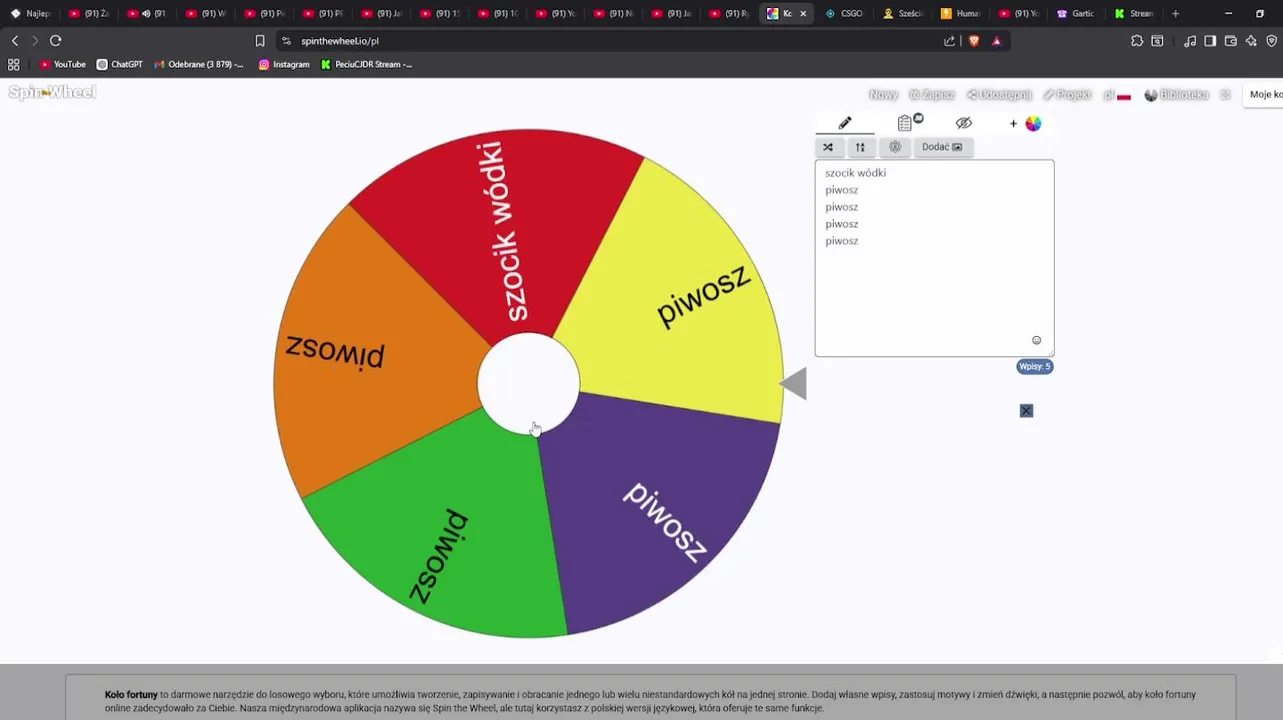The height and width of the screenshot is (720, 1283).
Task: Click the Wpisy: 5 counter badge
Action: 1035,366
